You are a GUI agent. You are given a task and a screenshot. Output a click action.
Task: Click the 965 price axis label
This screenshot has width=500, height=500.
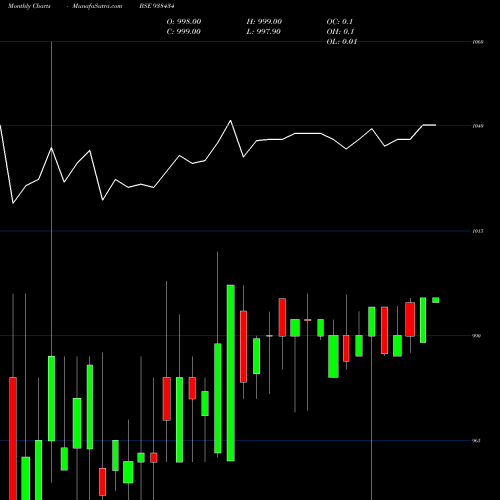click(477, 441)
